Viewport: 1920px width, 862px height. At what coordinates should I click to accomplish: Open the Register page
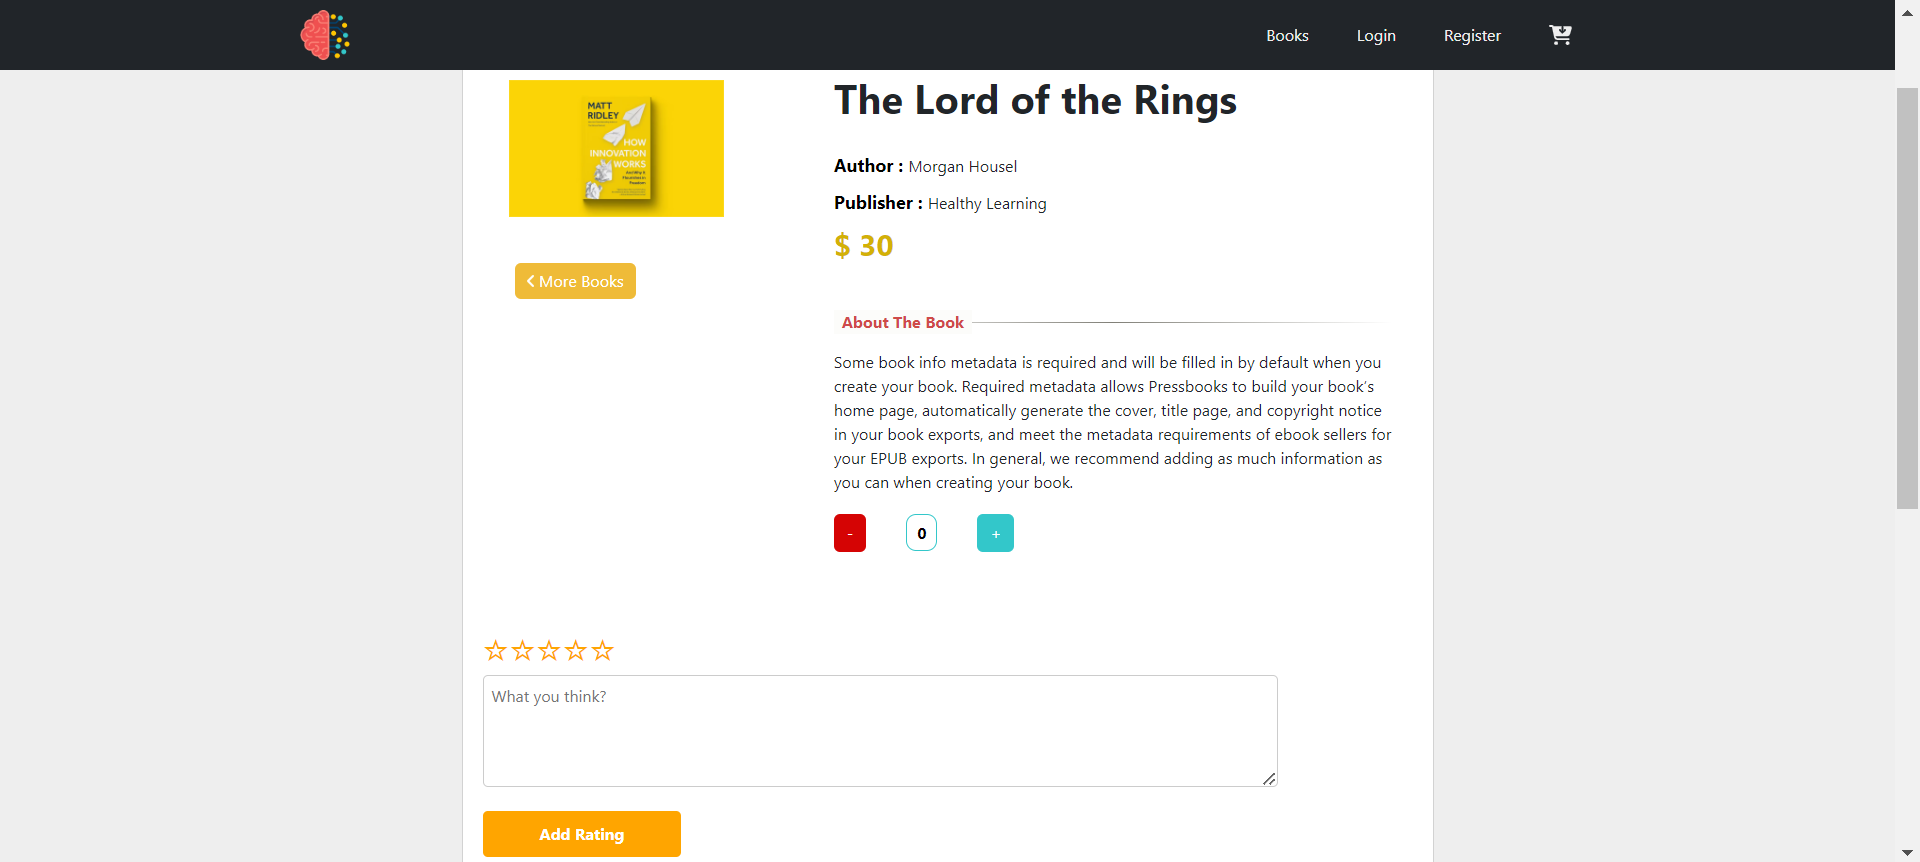point(1472,35)
